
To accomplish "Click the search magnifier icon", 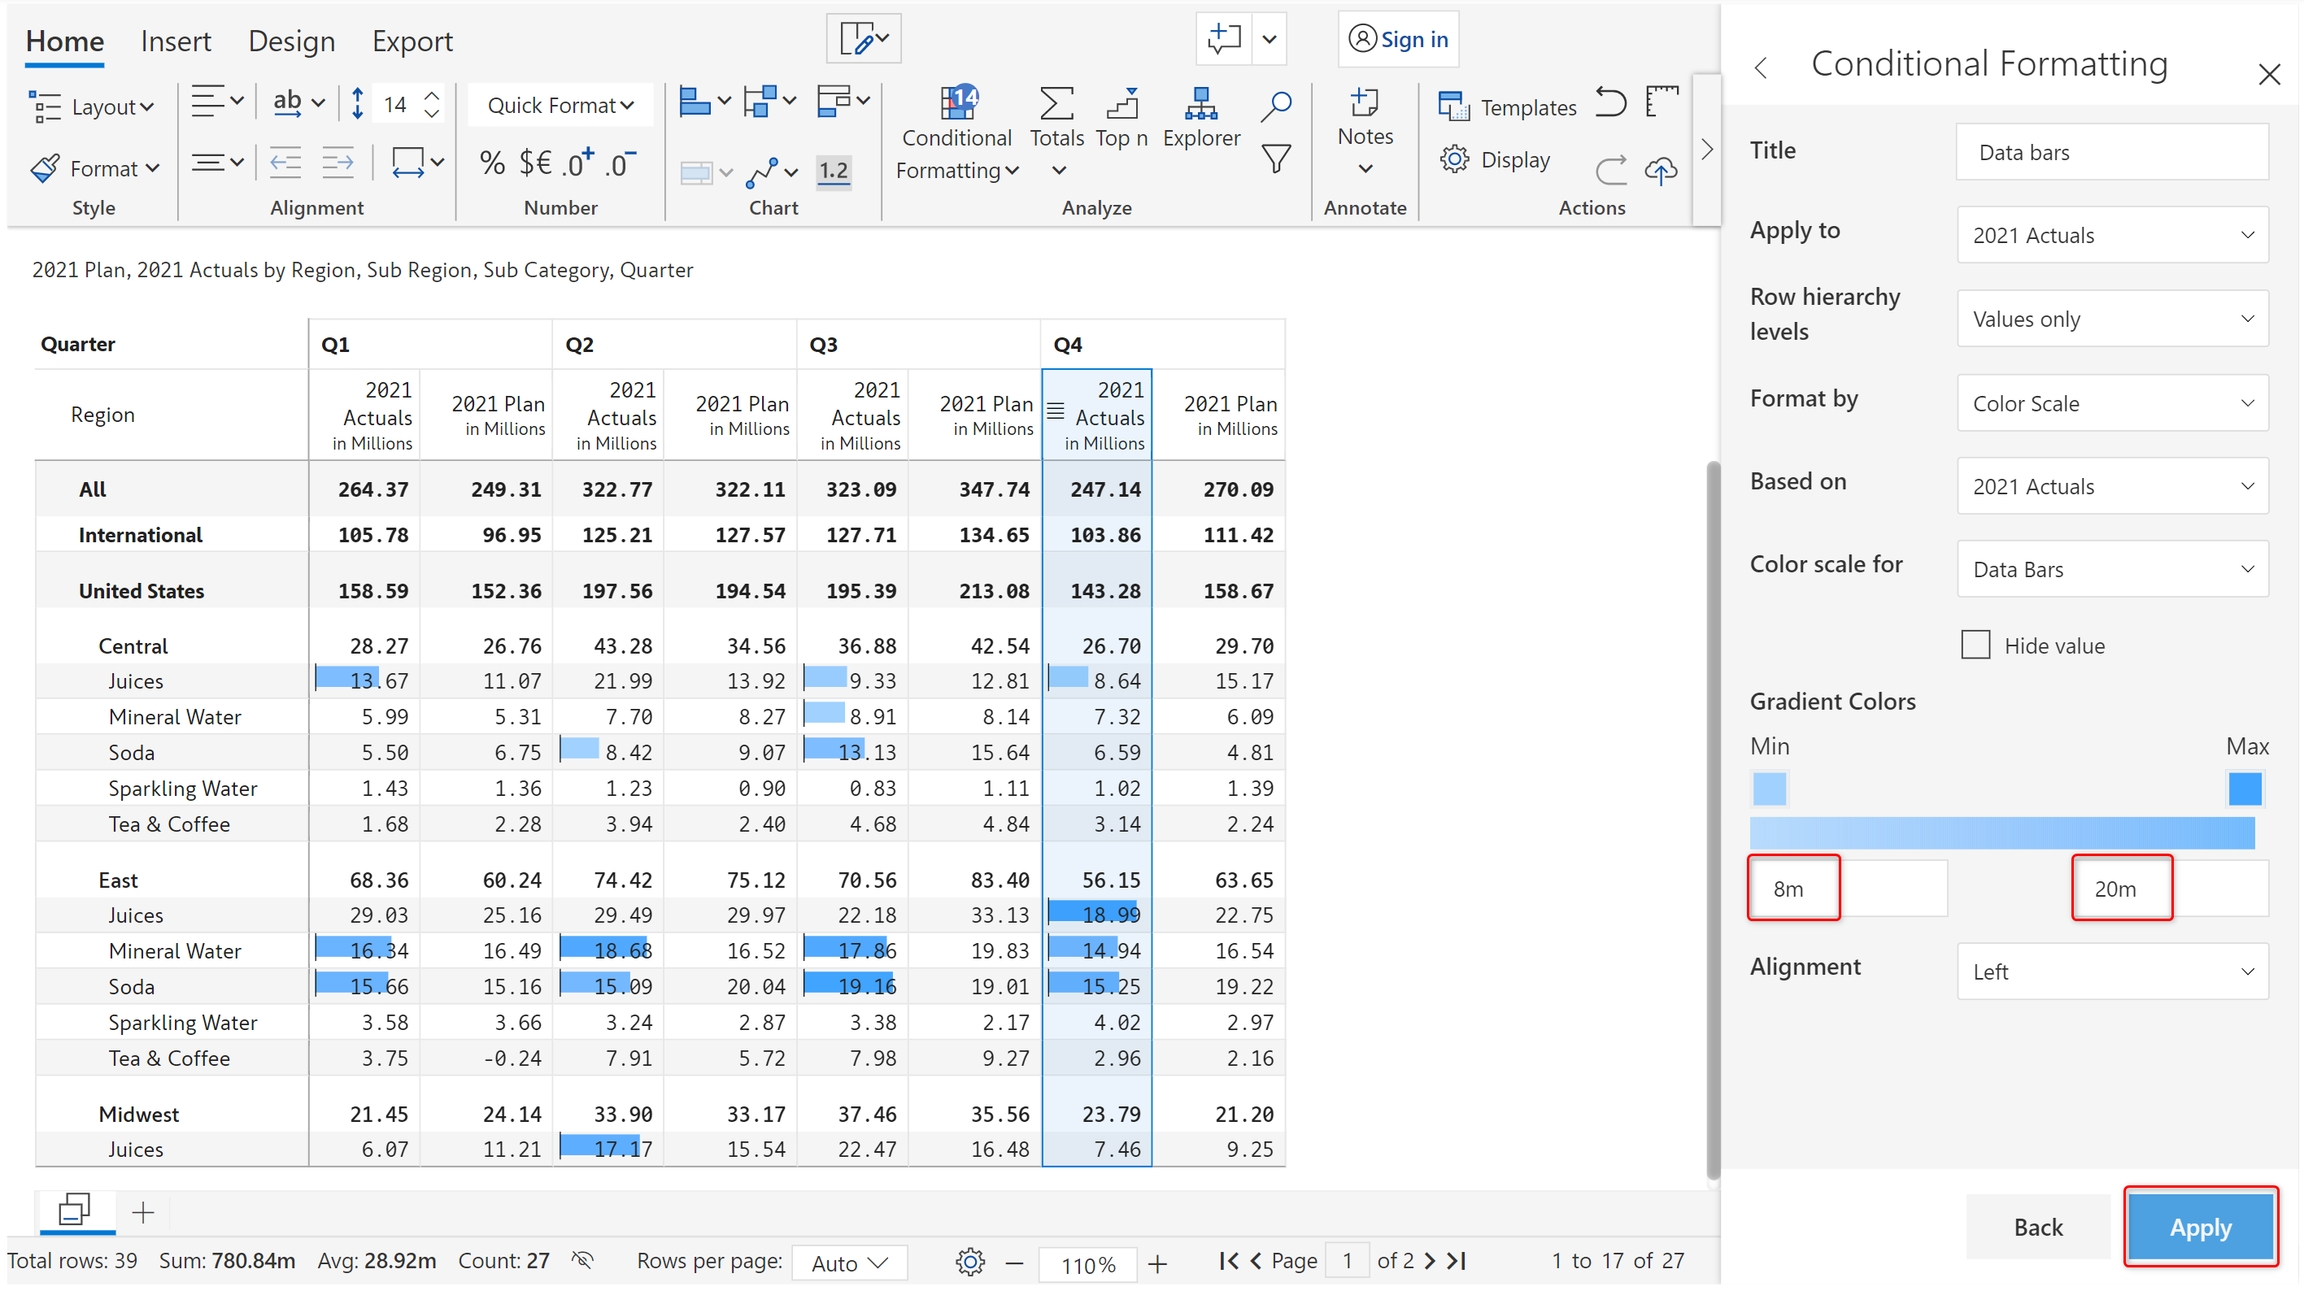I will tap(1275, 106).
